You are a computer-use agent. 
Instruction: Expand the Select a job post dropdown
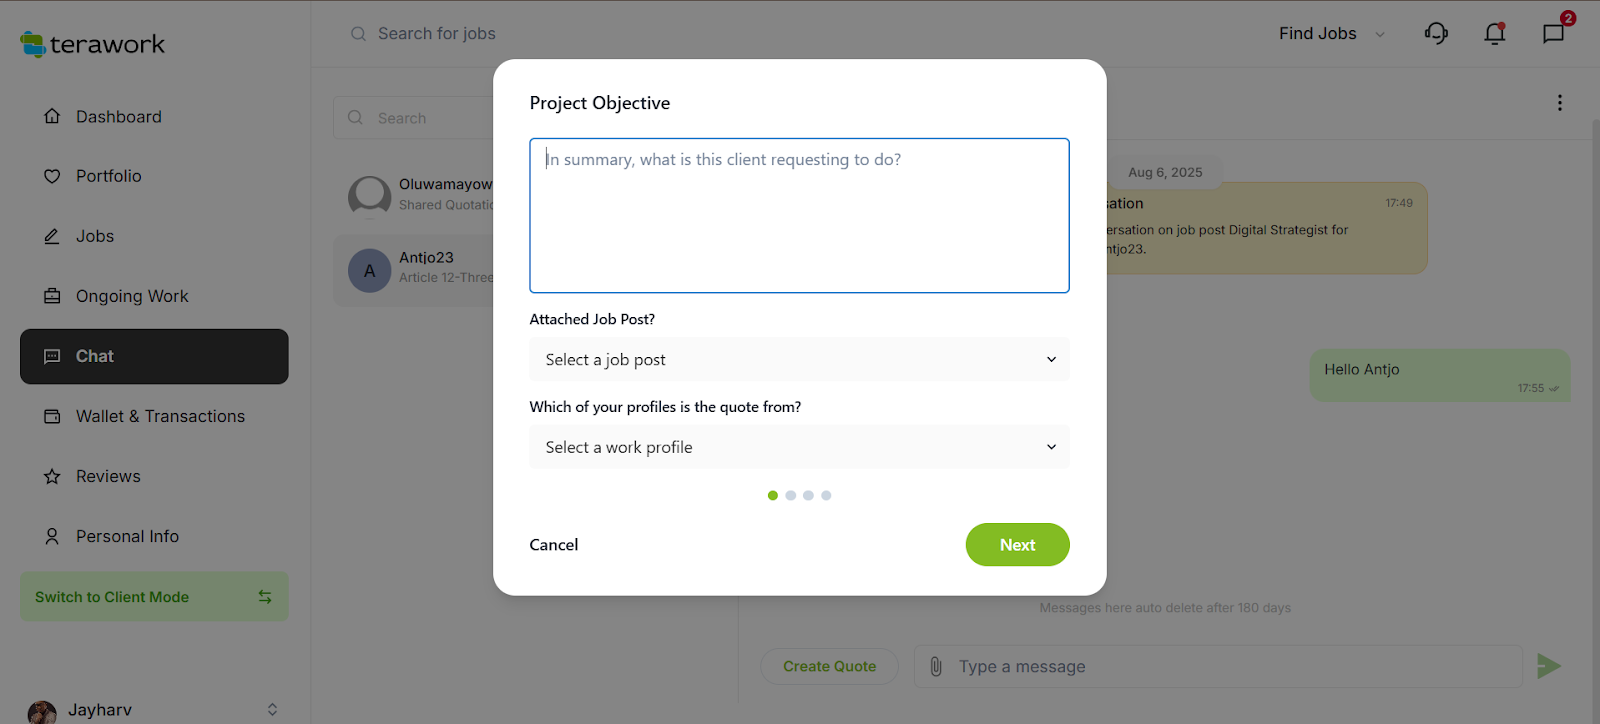tap(799, 360)
